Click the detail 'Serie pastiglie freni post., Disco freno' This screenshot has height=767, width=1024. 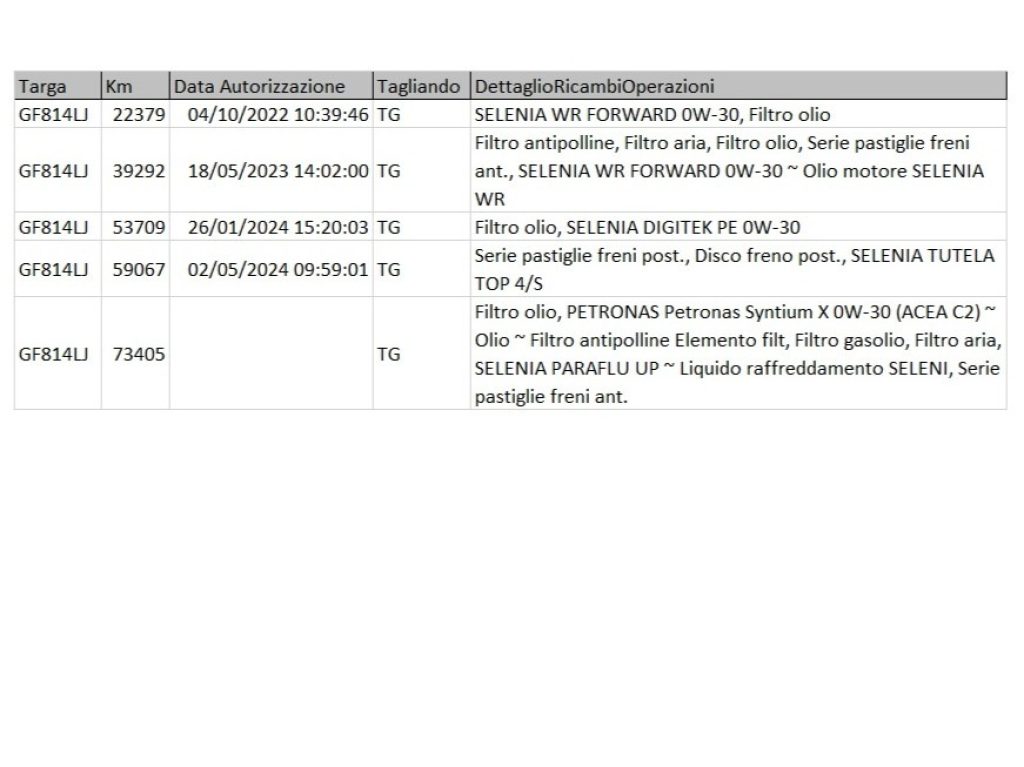tap(739, 269)
